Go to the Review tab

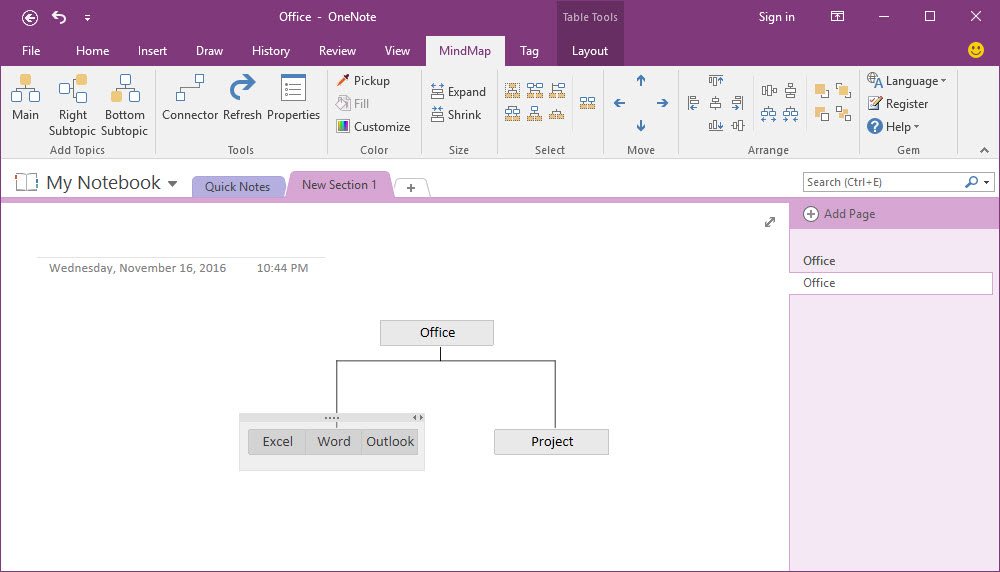click(337, 51)
